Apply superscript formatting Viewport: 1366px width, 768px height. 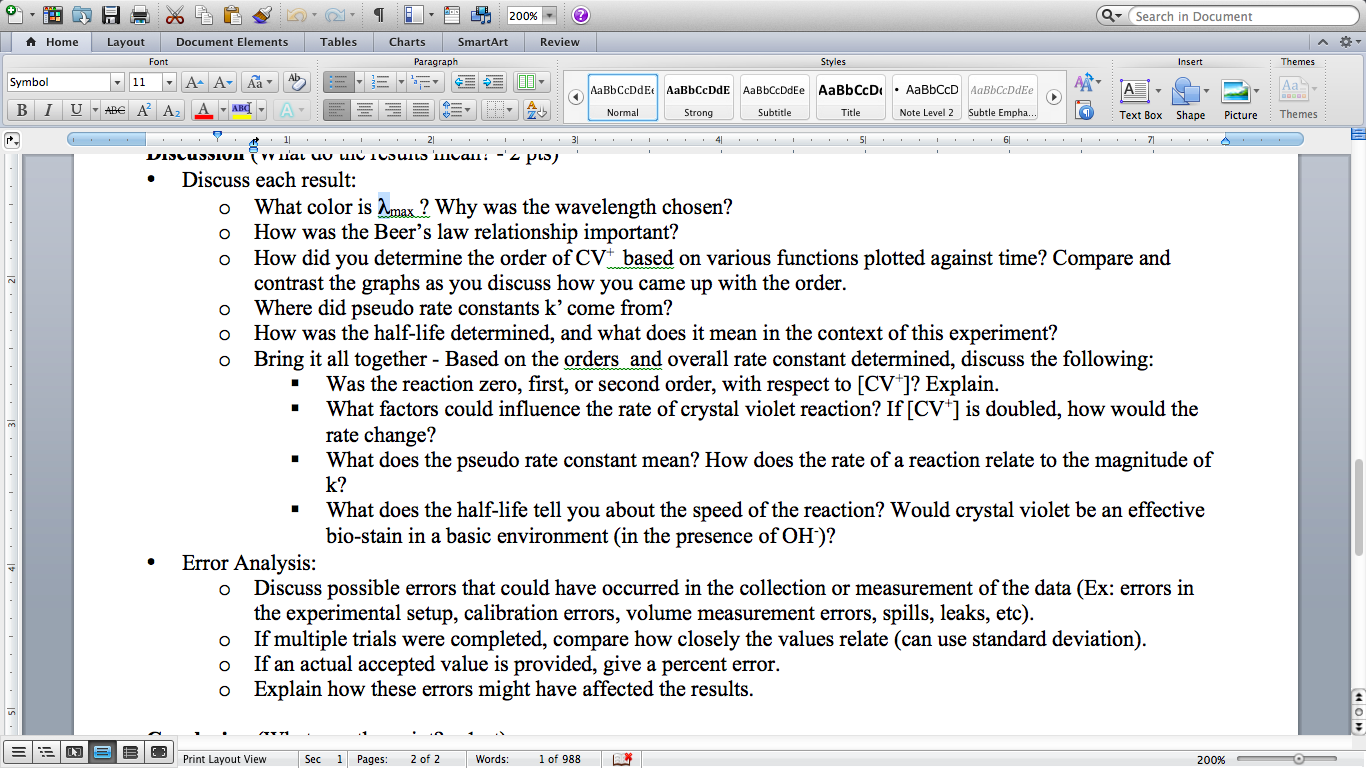point(144,110)
